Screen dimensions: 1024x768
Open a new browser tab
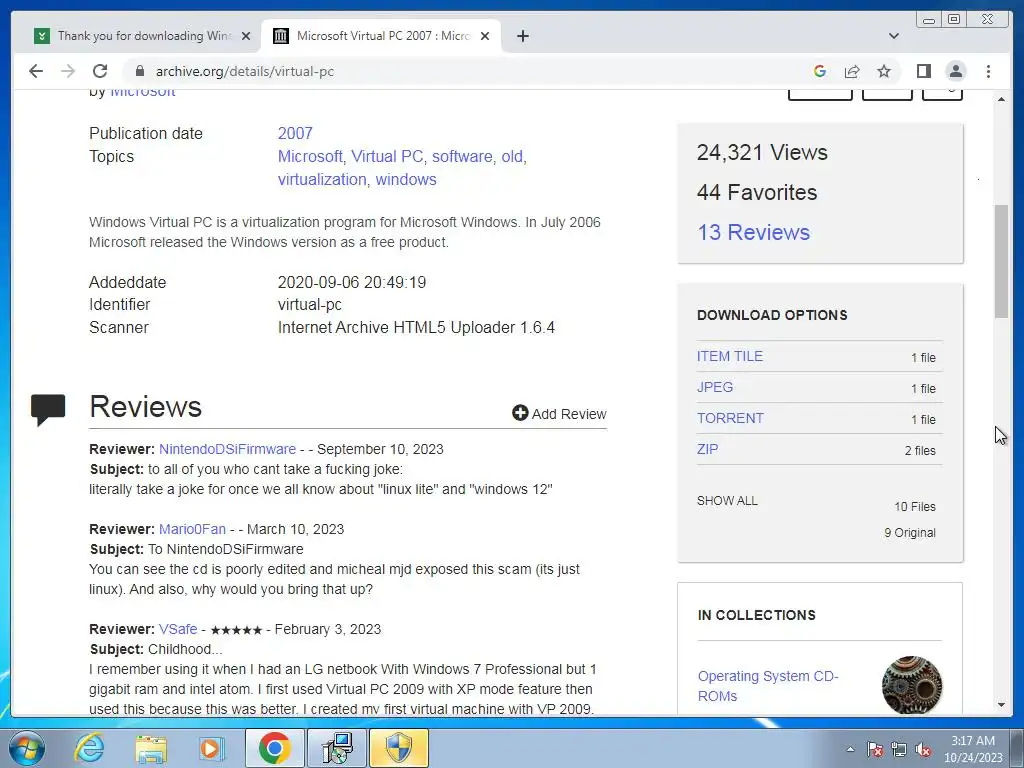[522, 36]
